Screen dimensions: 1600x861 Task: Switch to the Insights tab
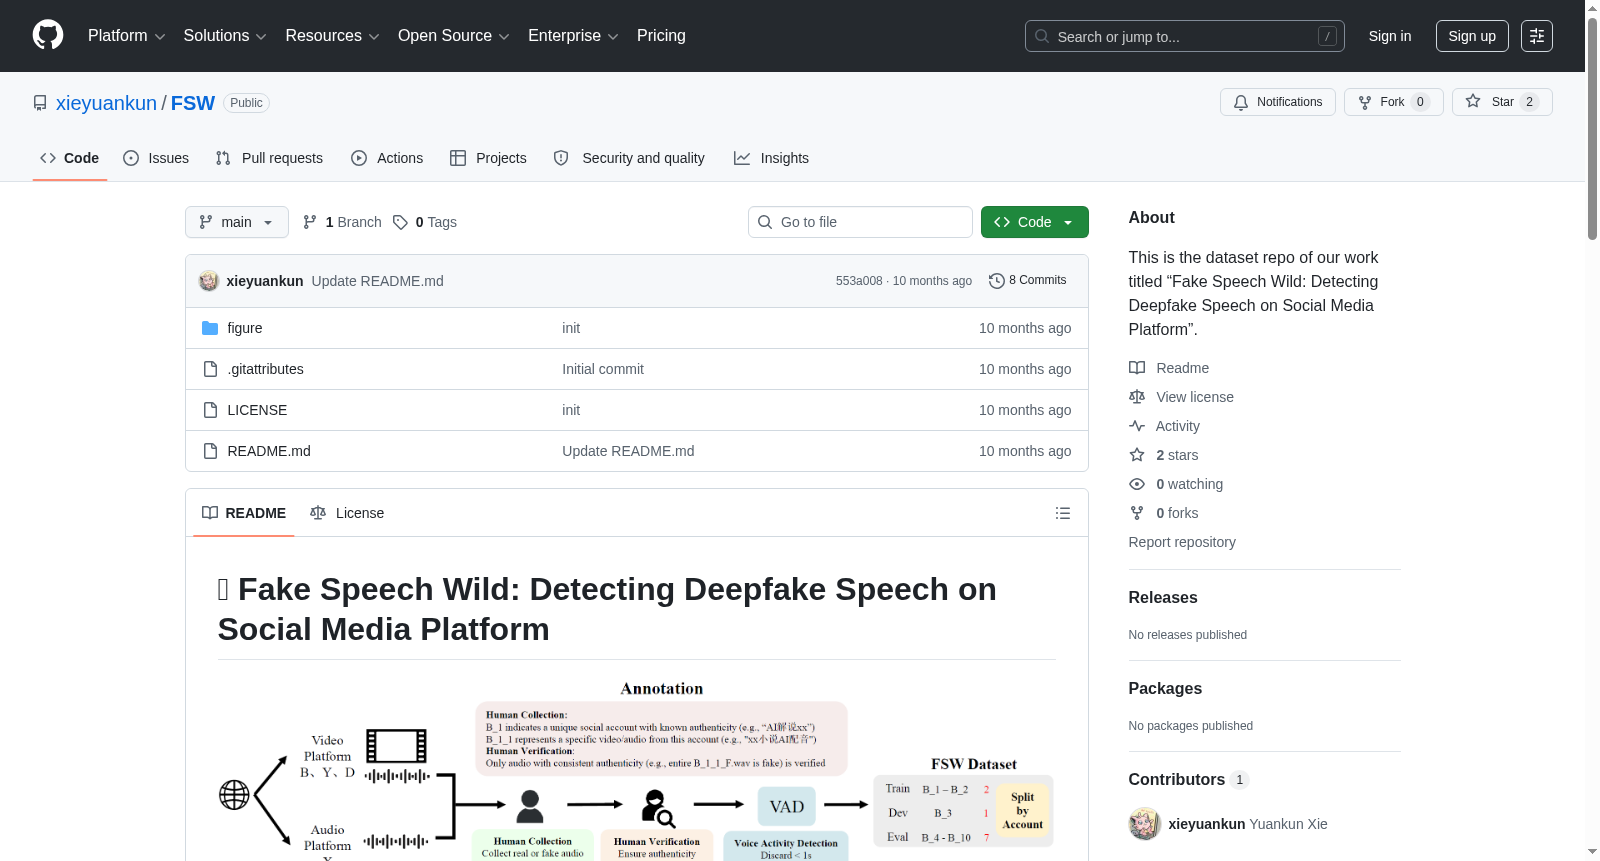pos(771,158)
